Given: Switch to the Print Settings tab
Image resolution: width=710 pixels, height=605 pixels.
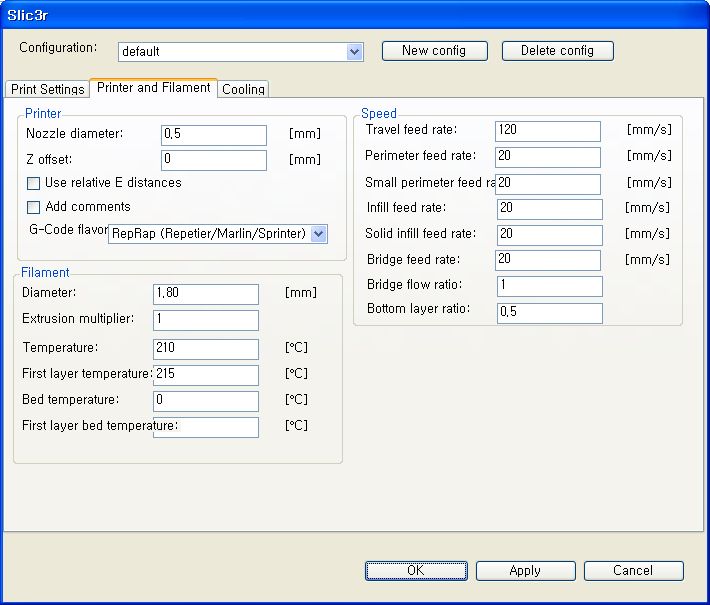Looking at the screenshot, I should pos(47,89).
